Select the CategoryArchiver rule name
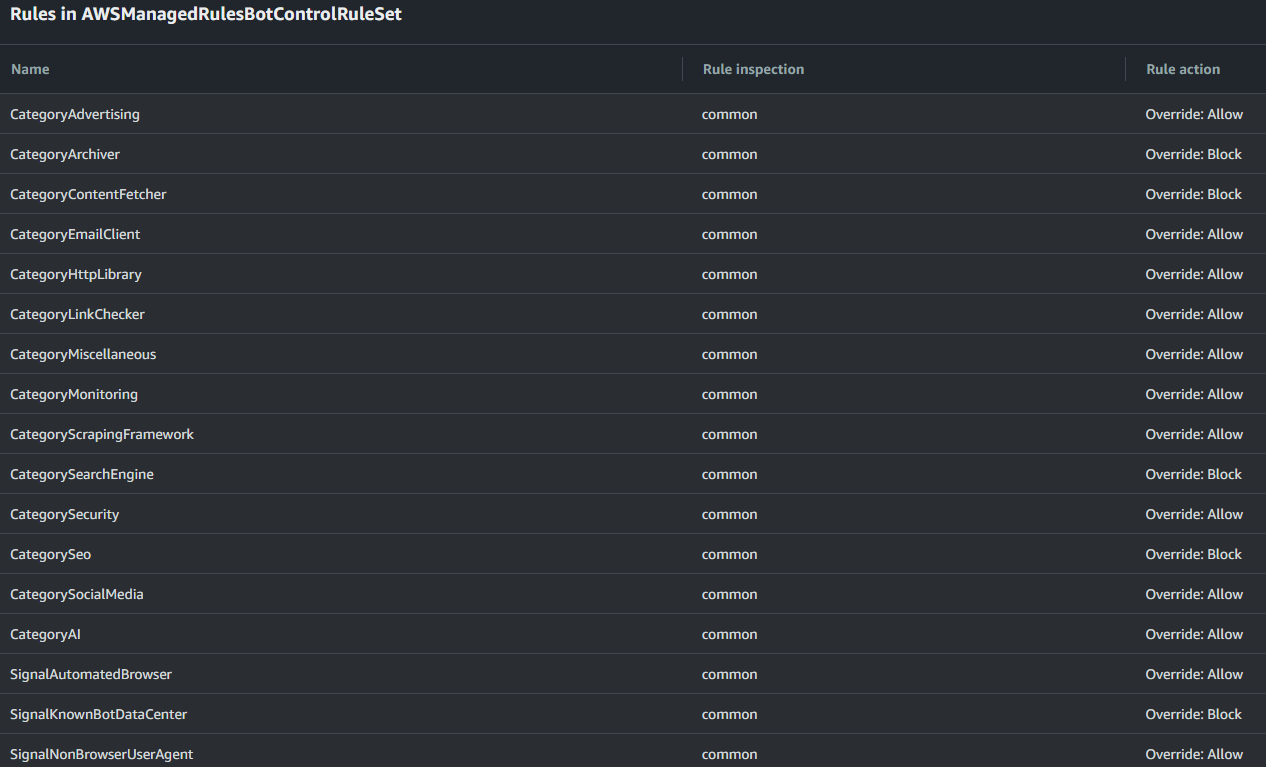The height and width of the screenshot is (767, 1266). coord(65,154)
